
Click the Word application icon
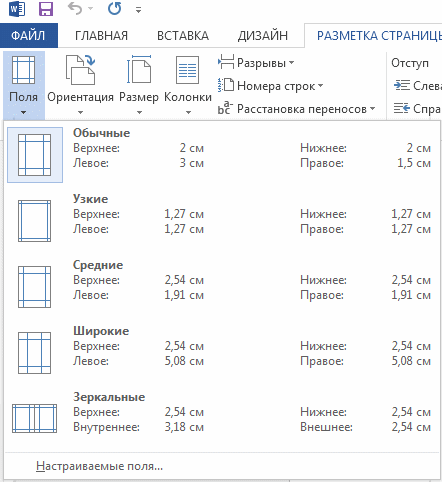(17, 9)
